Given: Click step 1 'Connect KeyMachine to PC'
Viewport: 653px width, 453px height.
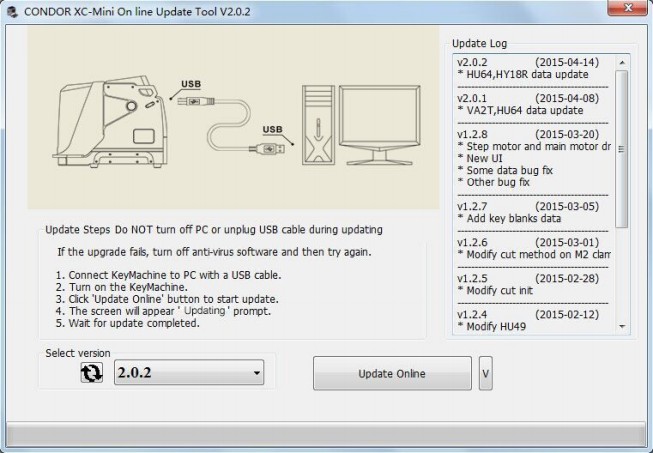Looking at the screenshot, I should click(169, 275).
